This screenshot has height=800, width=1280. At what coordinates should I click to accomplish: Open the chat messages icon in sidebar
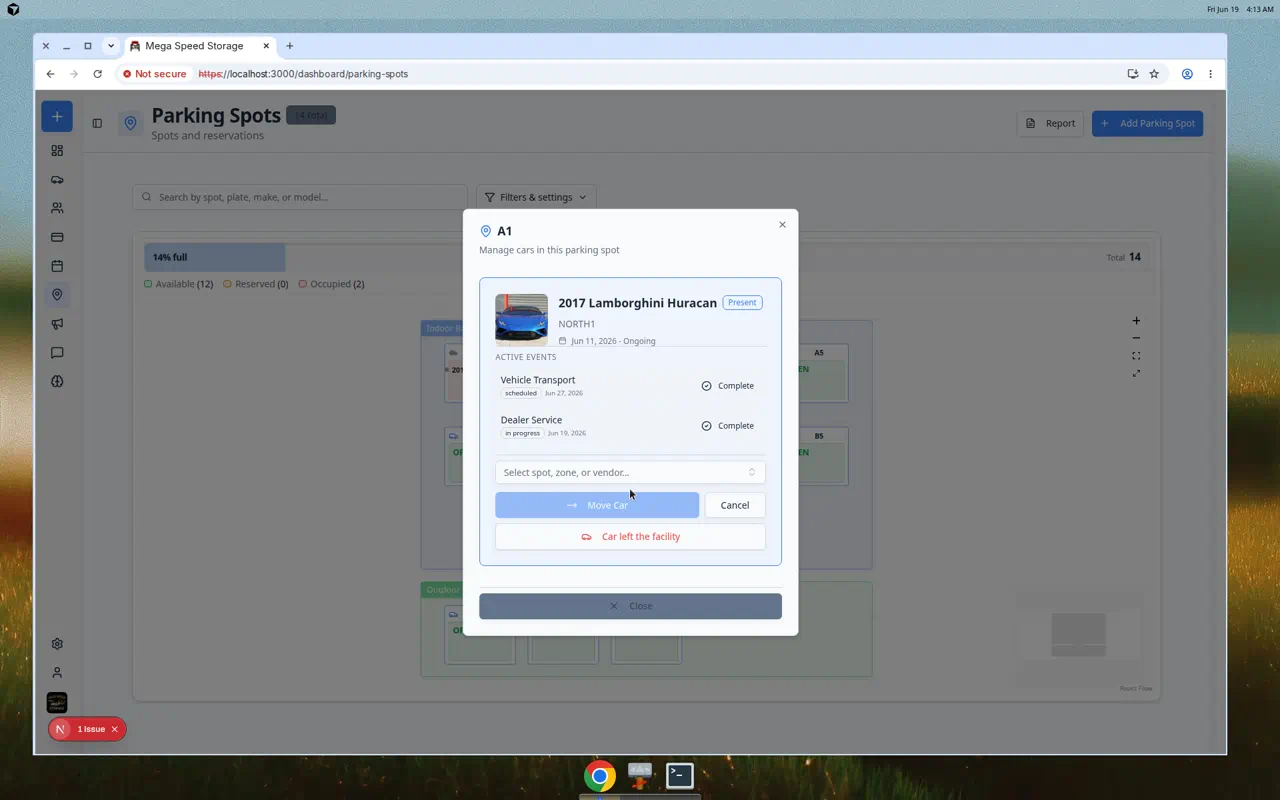click(57, 353)
